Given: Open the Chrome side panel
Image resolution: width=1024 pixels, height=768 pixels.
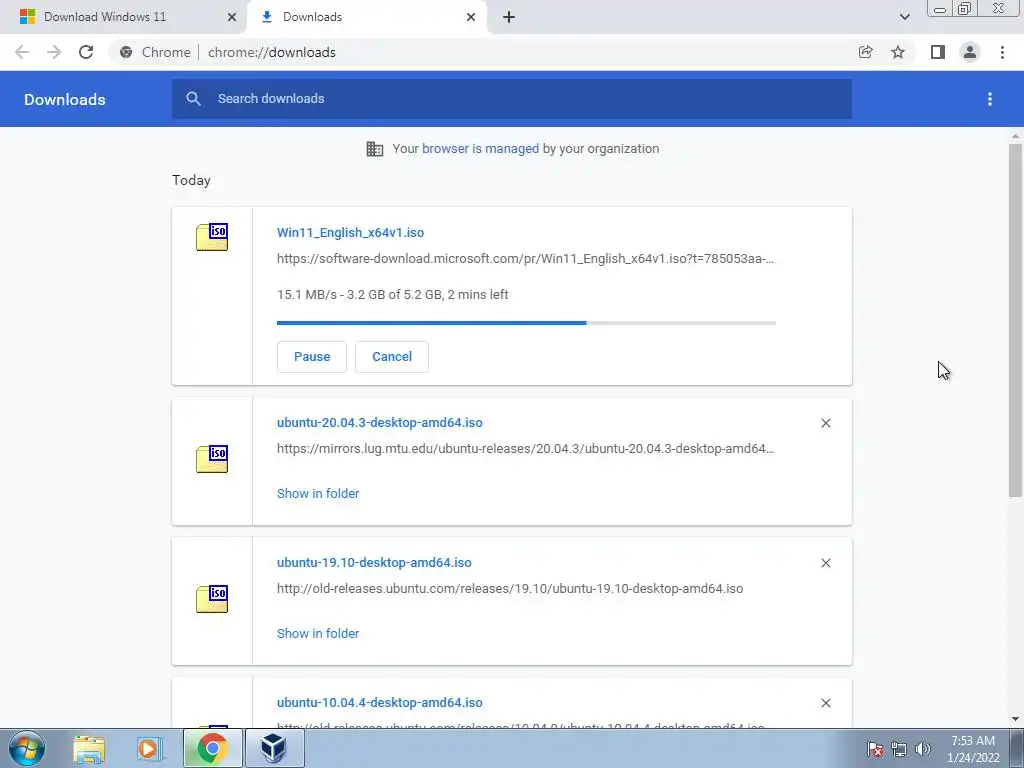Looking at the screenshot, I should [938, 52].
